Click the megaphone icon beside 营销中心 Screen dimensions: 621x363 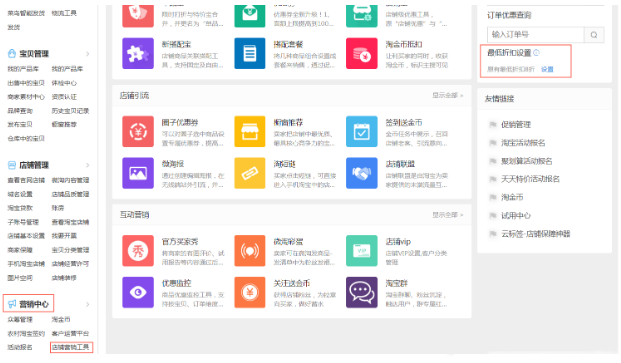pos(12,304)
